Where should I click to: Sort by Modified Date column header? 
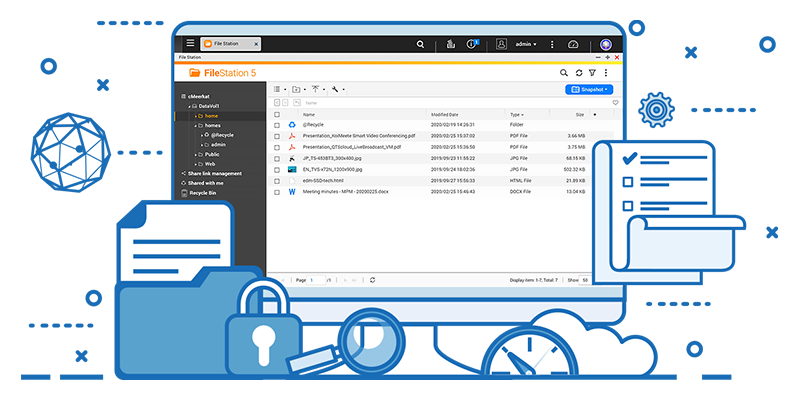445,114
